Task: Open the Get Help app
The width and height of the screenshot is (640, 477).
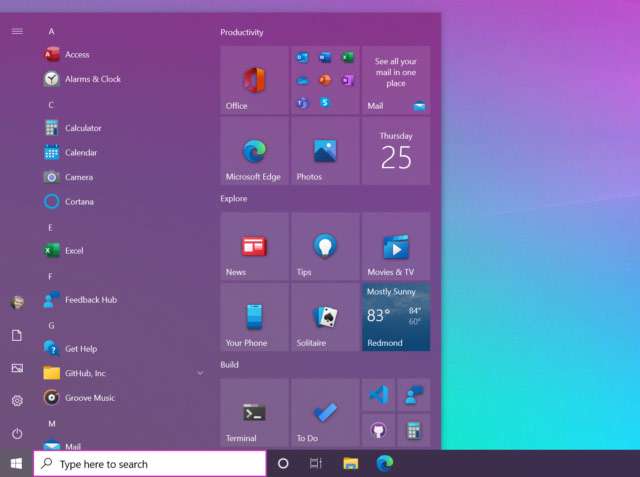Action: click(x=122, y=348)
